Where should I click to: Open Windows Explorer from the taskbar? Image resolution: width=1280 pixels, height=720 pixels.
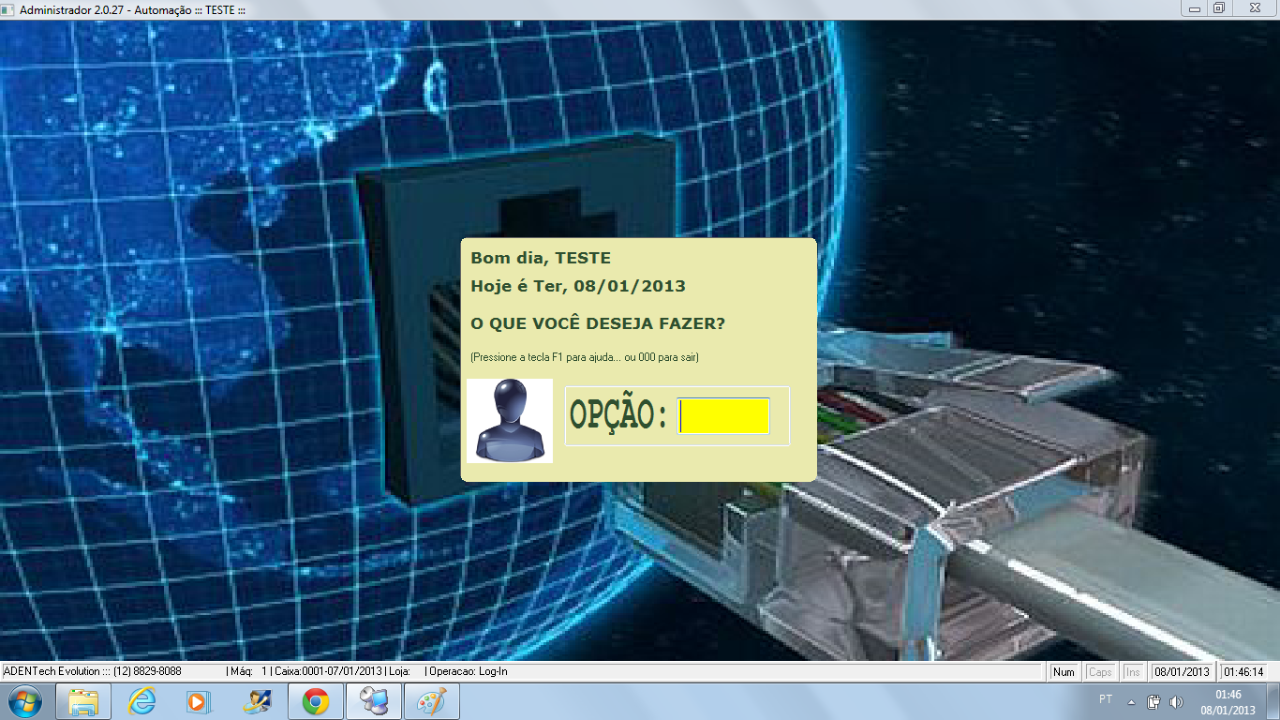pyautogui.click(x=83, y=702)
